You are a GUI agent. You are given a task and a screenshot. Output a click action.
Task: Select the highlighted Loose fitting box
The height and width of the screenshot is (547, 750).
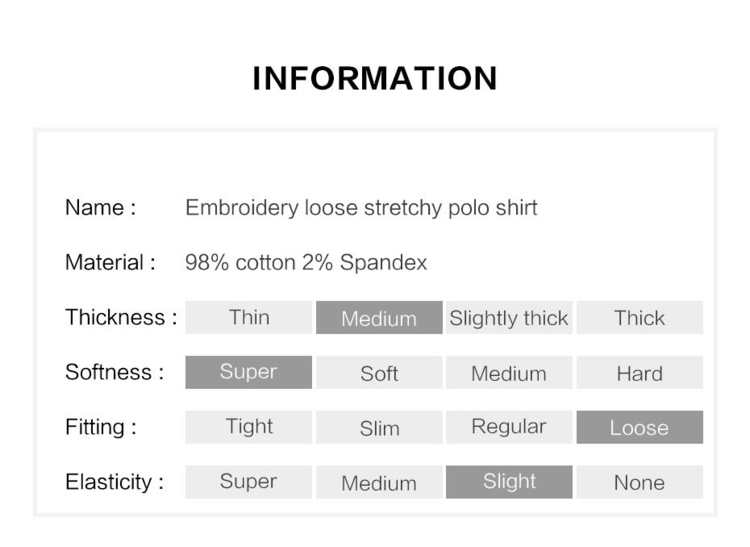tap(640, 427)
